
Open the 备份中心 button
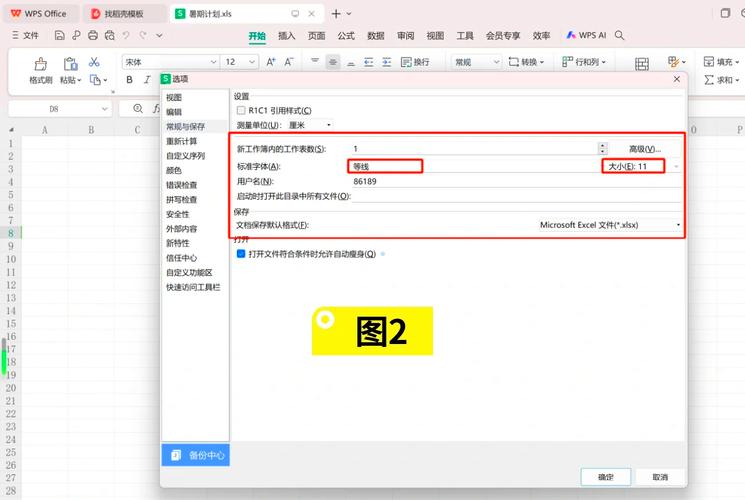[x=196, y=455]
